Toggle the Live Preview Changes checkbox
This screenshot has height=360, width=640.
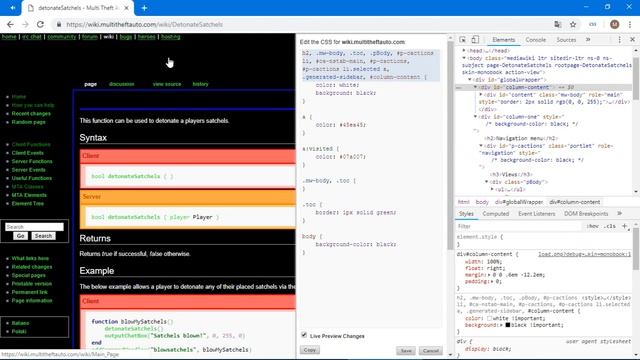(x=304, y=335)
